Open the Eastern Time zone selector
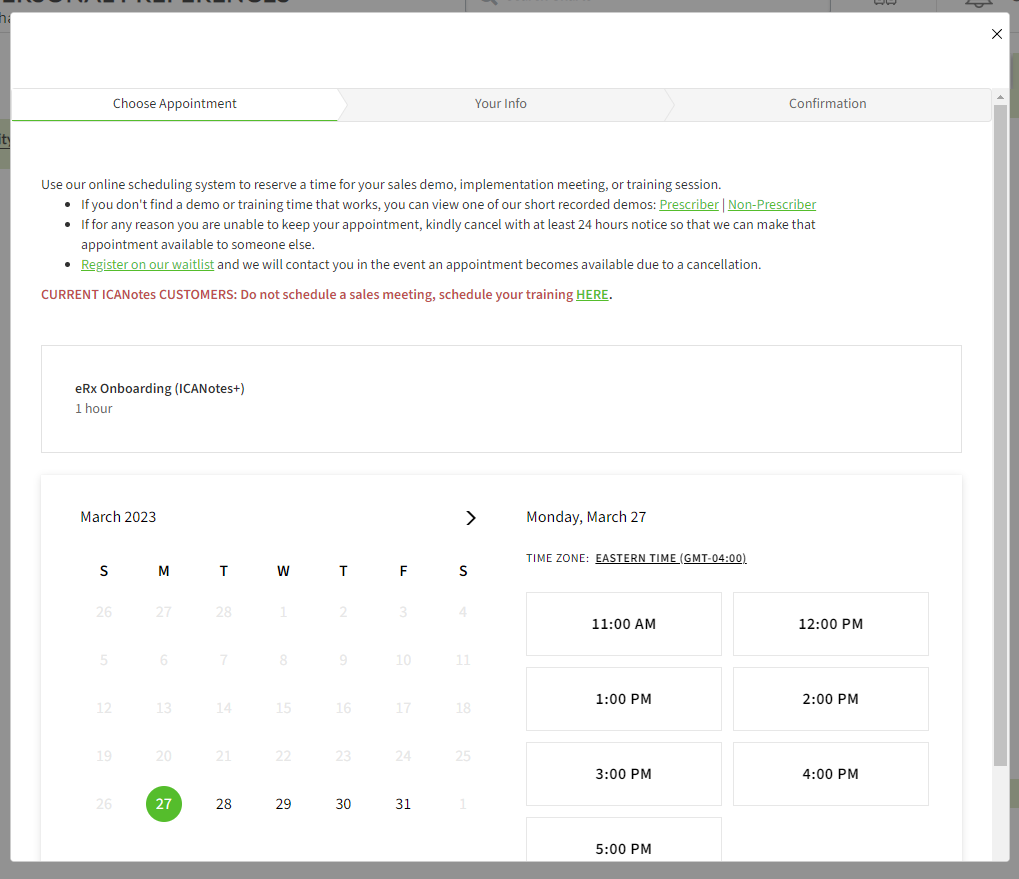Screen dimensions: 1019x879 pos(670,559)
